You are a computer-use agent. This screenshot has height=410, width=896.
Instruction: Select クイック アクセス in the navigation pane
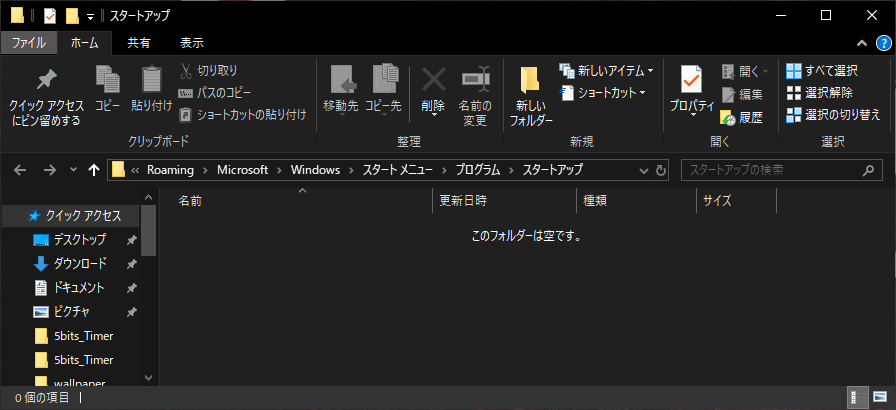point(70,215)
